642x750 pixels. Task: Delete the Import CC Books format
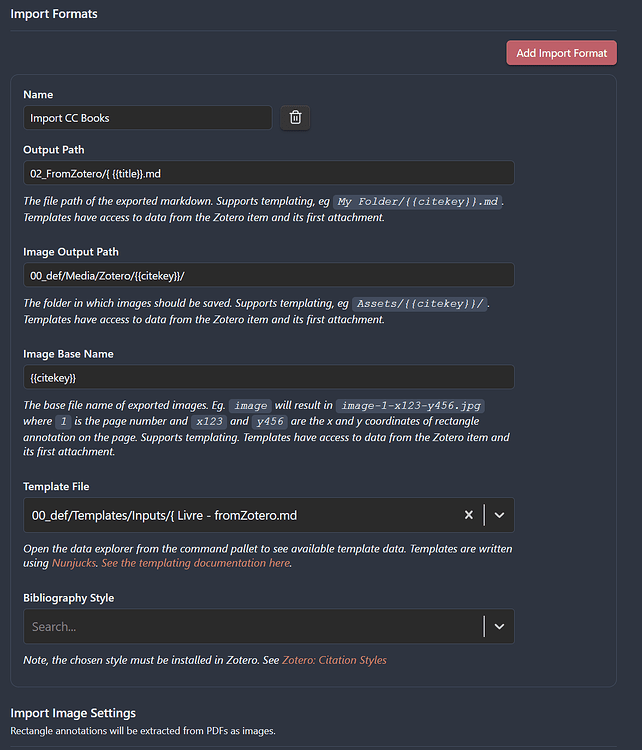click(295, 118)
